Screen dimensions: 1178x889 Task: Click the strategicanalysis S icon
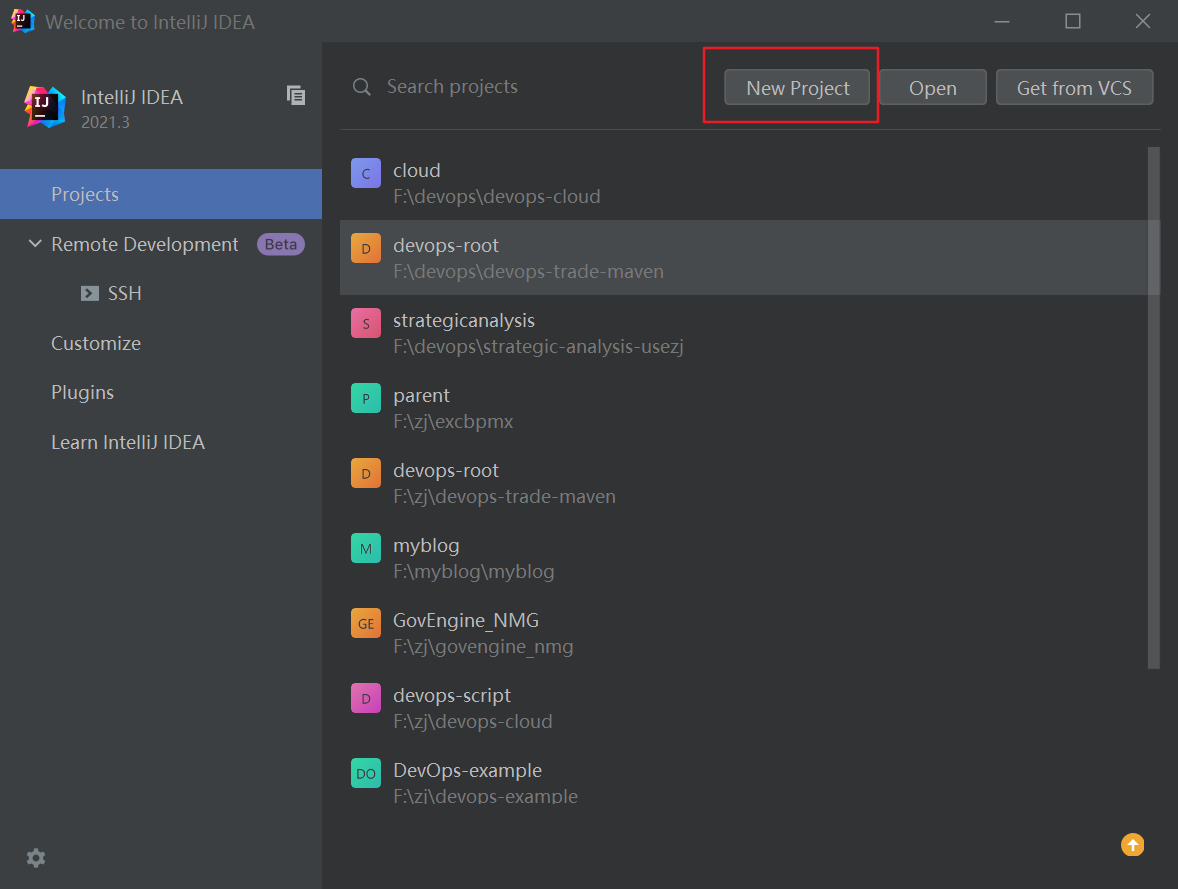[366, 323]
